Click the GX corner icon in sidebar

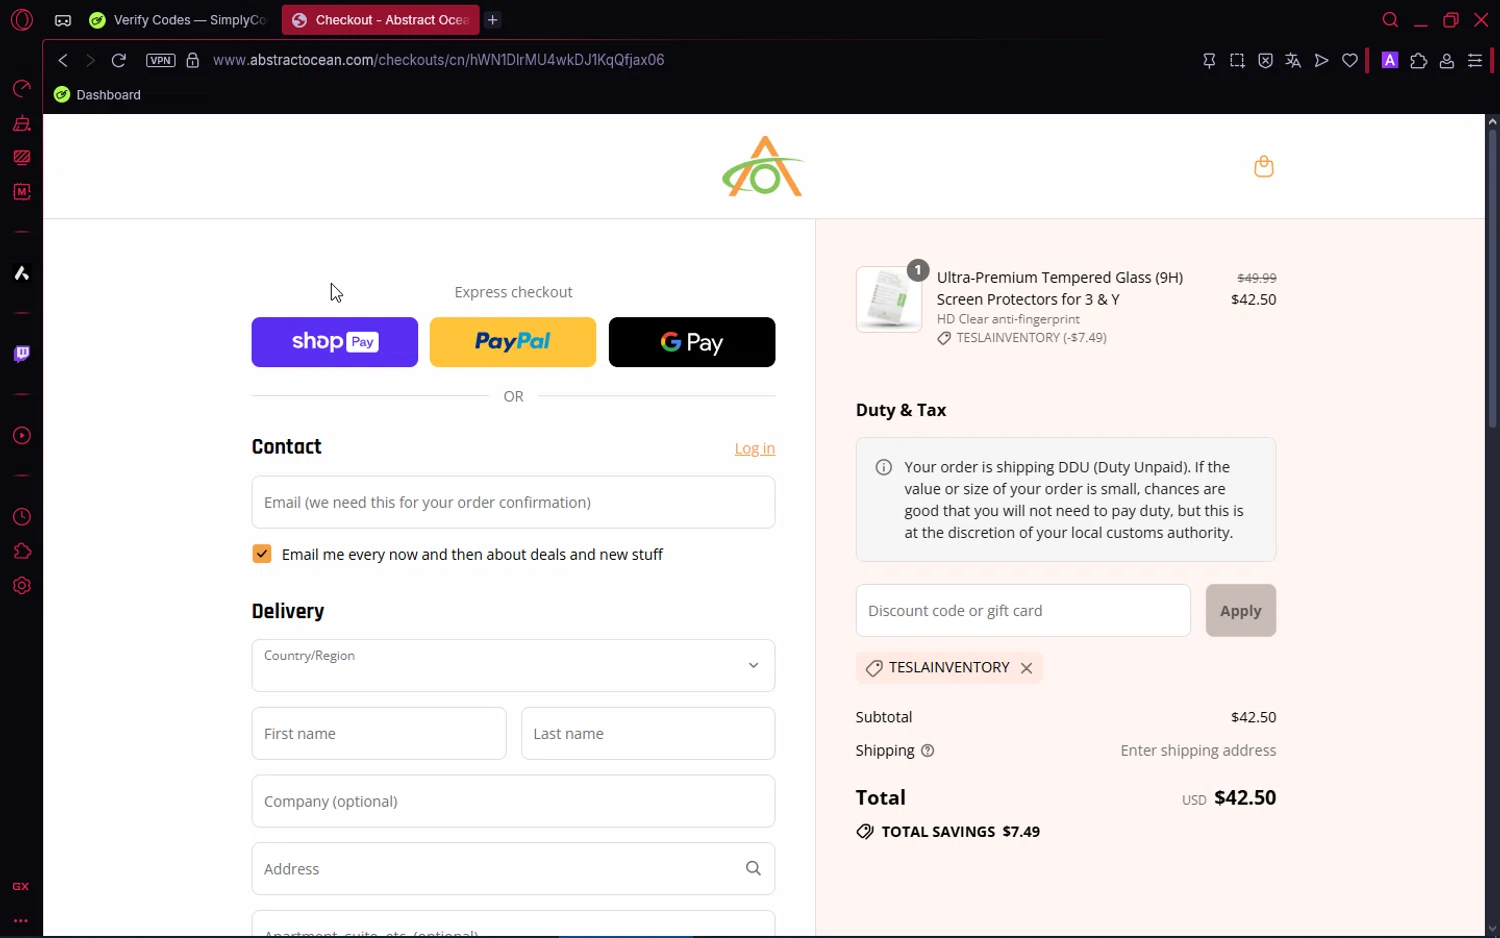tap(20, 887)
